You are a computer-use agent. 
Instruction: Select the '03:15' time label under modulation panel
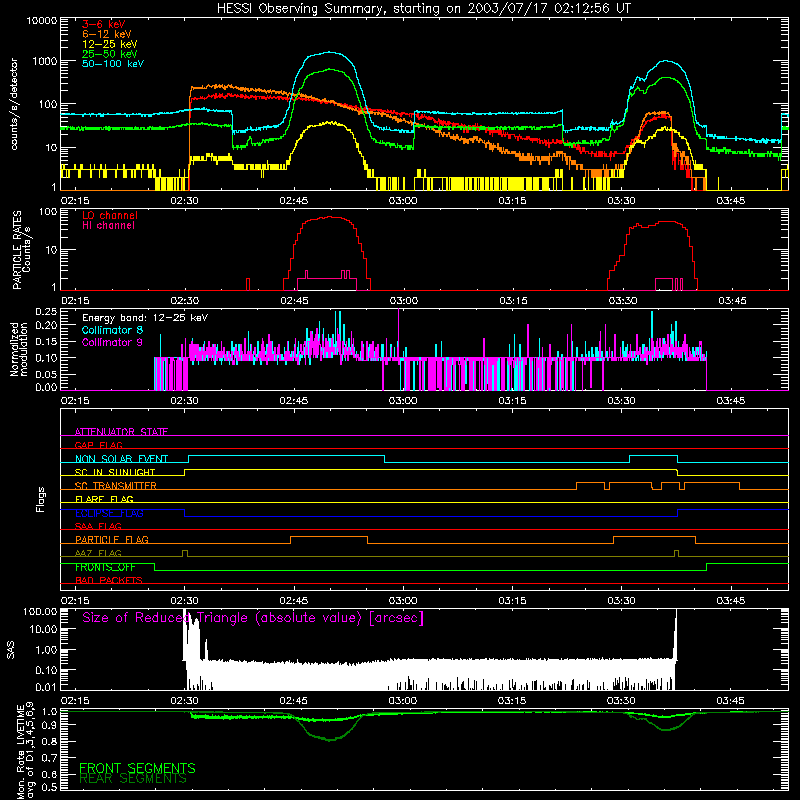pyautogui.click(x=512, y=401)
